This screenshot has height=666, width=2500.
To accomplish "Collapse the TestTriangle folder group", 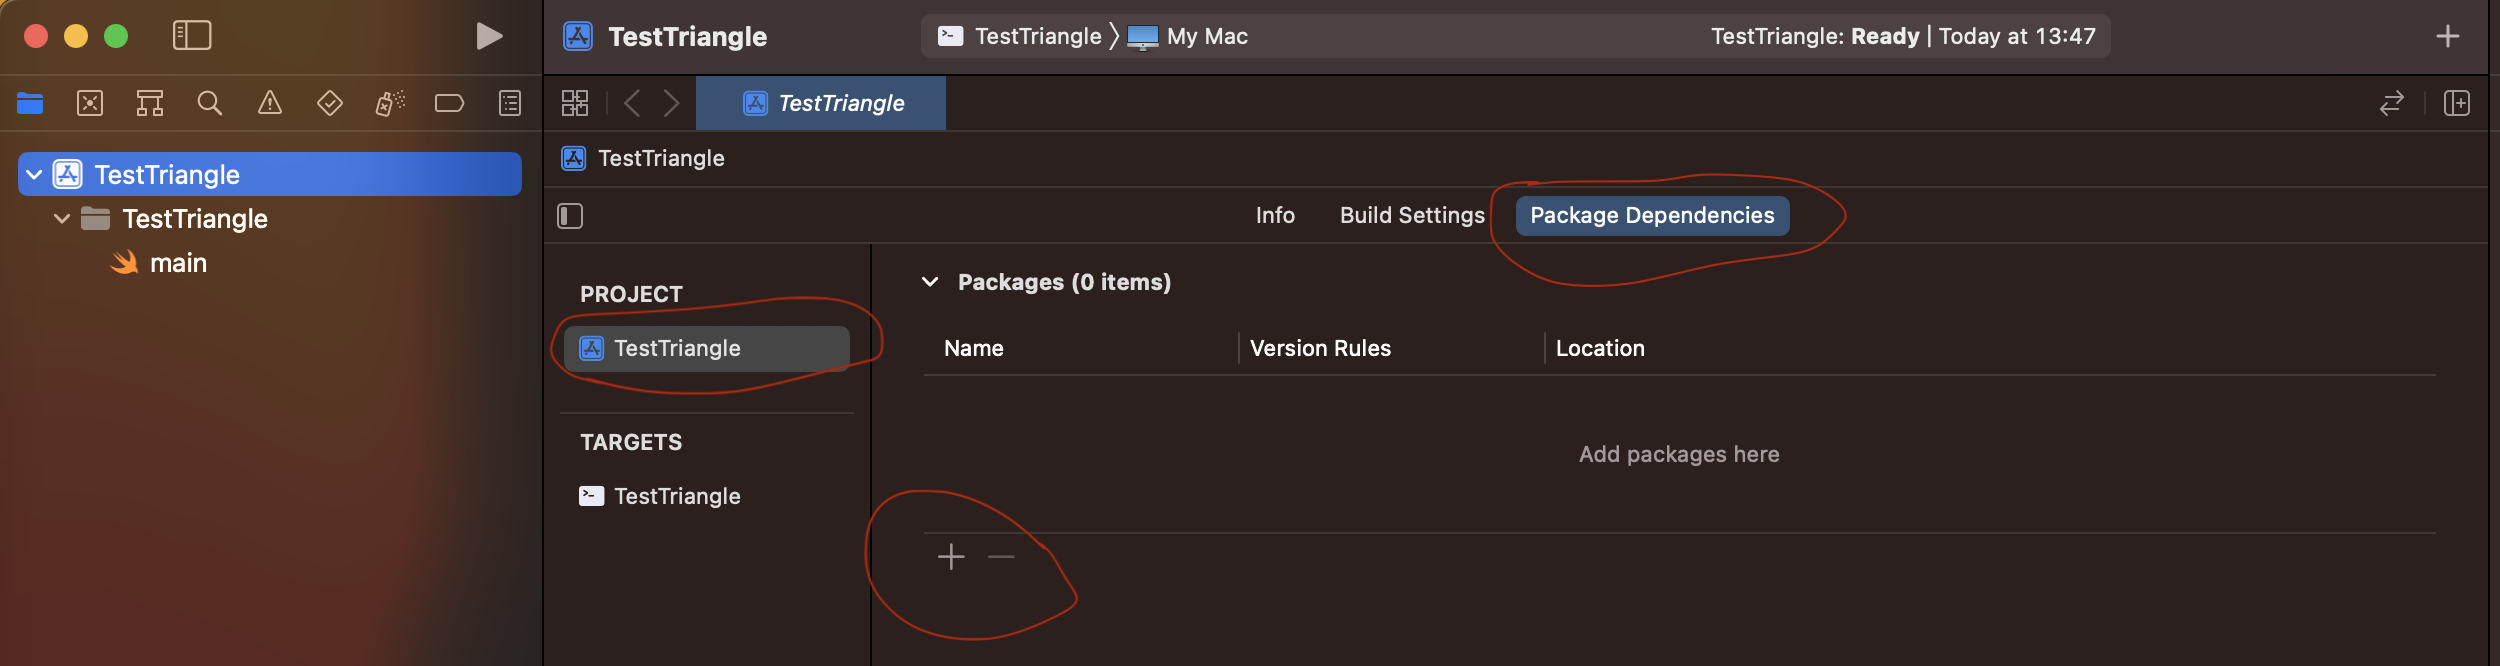I will (x=62, y=219).
